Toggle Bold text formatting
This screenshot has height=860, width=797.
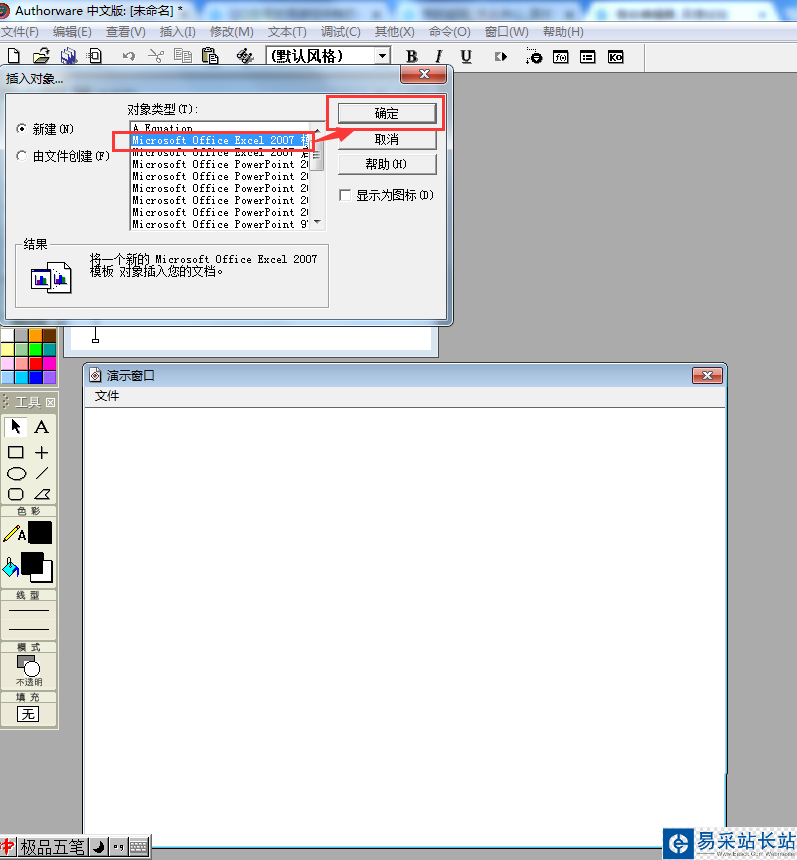click(411, 56)
